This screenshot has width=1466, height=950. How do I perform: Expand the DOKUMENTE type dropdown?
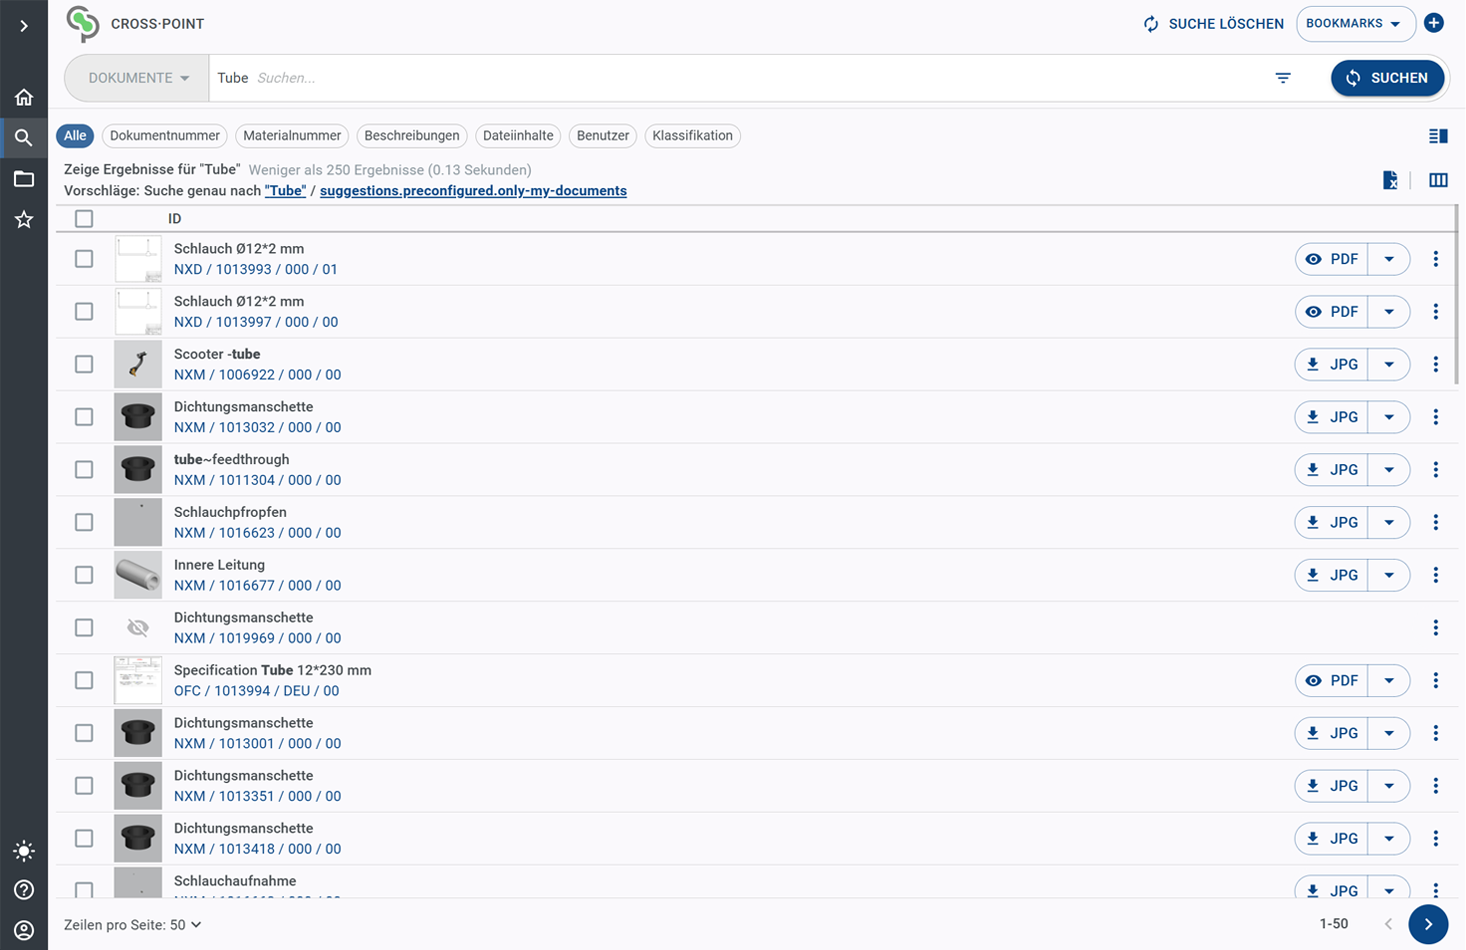coord(138,78)
